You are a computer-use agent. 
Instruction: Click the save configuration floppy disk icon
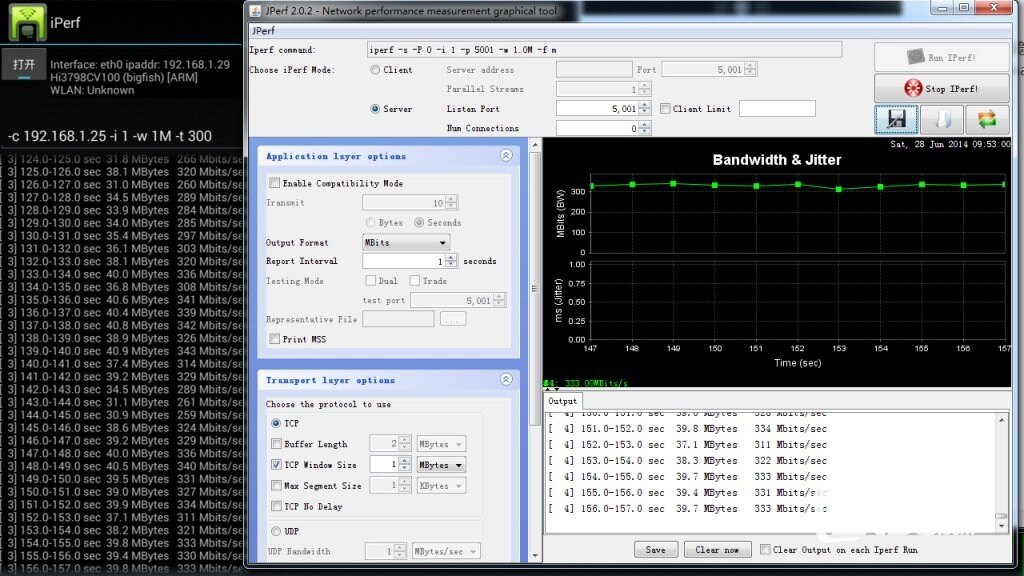pyautogui.click(x=896, y=120)
